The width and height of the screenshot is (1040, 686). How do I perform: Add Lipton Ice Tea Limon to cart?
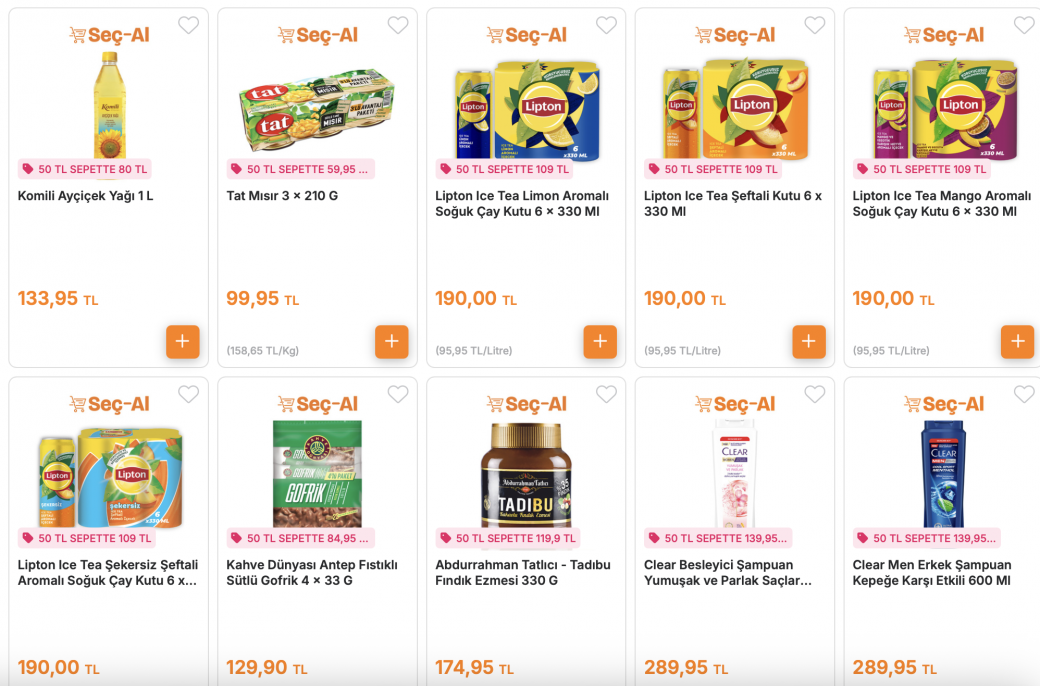(600, 342)
